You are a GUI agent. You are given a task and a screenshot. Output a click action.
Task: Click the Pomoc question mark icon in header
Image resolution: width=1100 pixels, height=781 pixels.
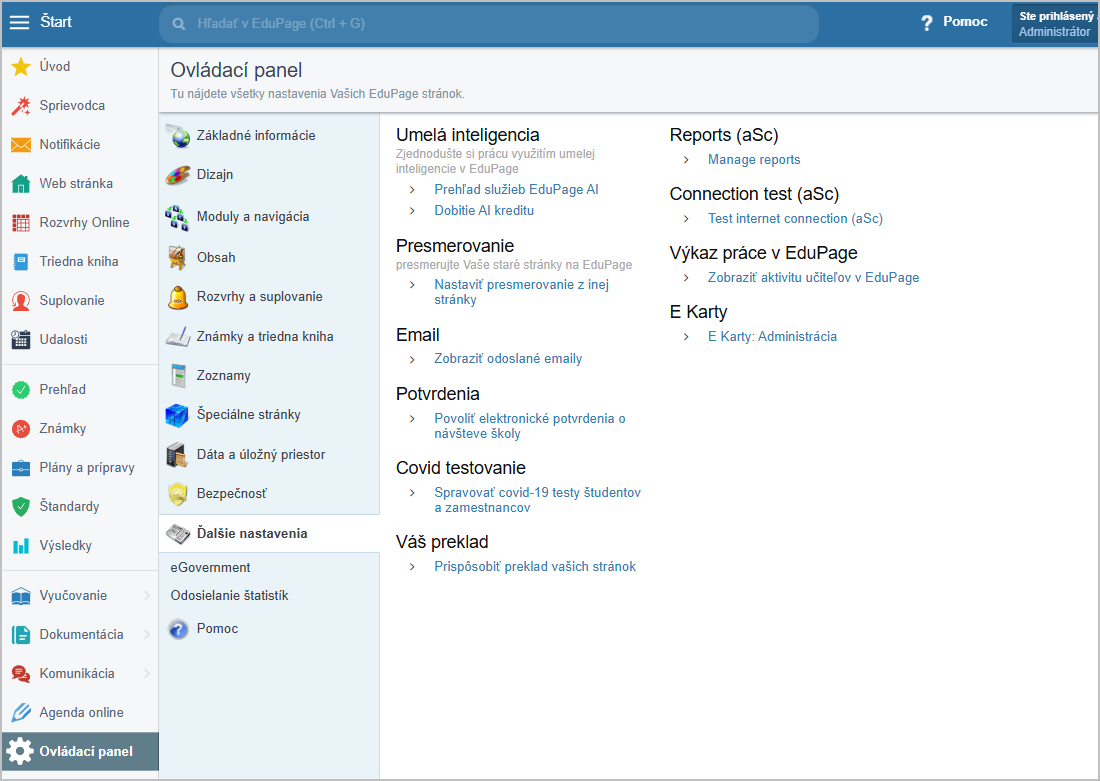[x=927, y=23]
